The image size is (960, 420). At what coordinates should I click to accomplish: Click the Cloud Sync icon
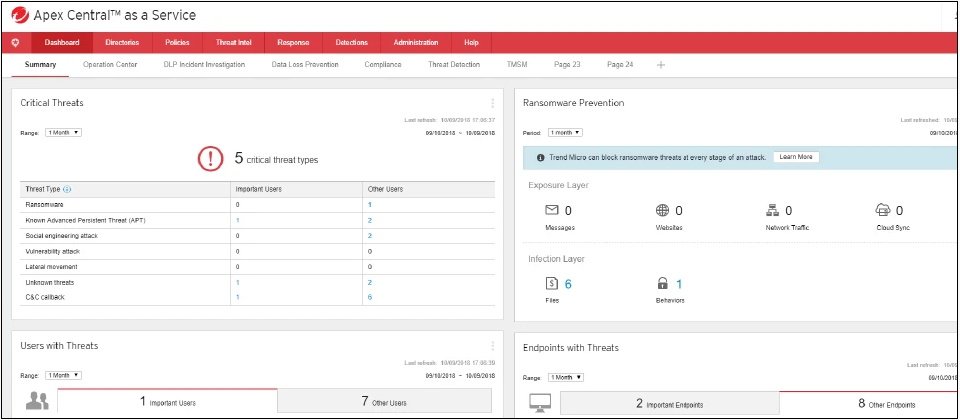pyautogui.click(x=882, y=211)
